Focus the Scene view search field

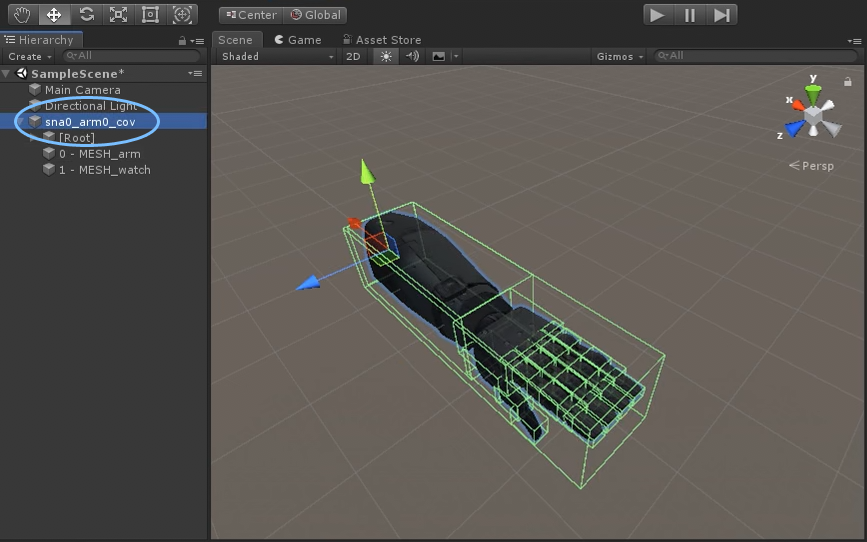755,56
